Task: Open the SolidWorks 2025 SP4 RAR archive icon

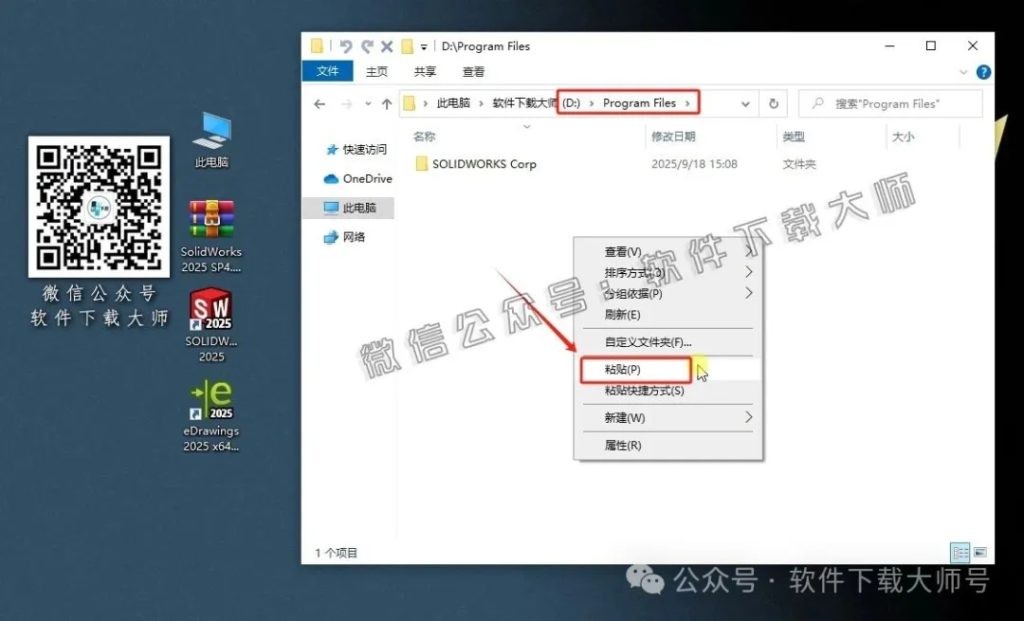Action: tap(211, 218)
